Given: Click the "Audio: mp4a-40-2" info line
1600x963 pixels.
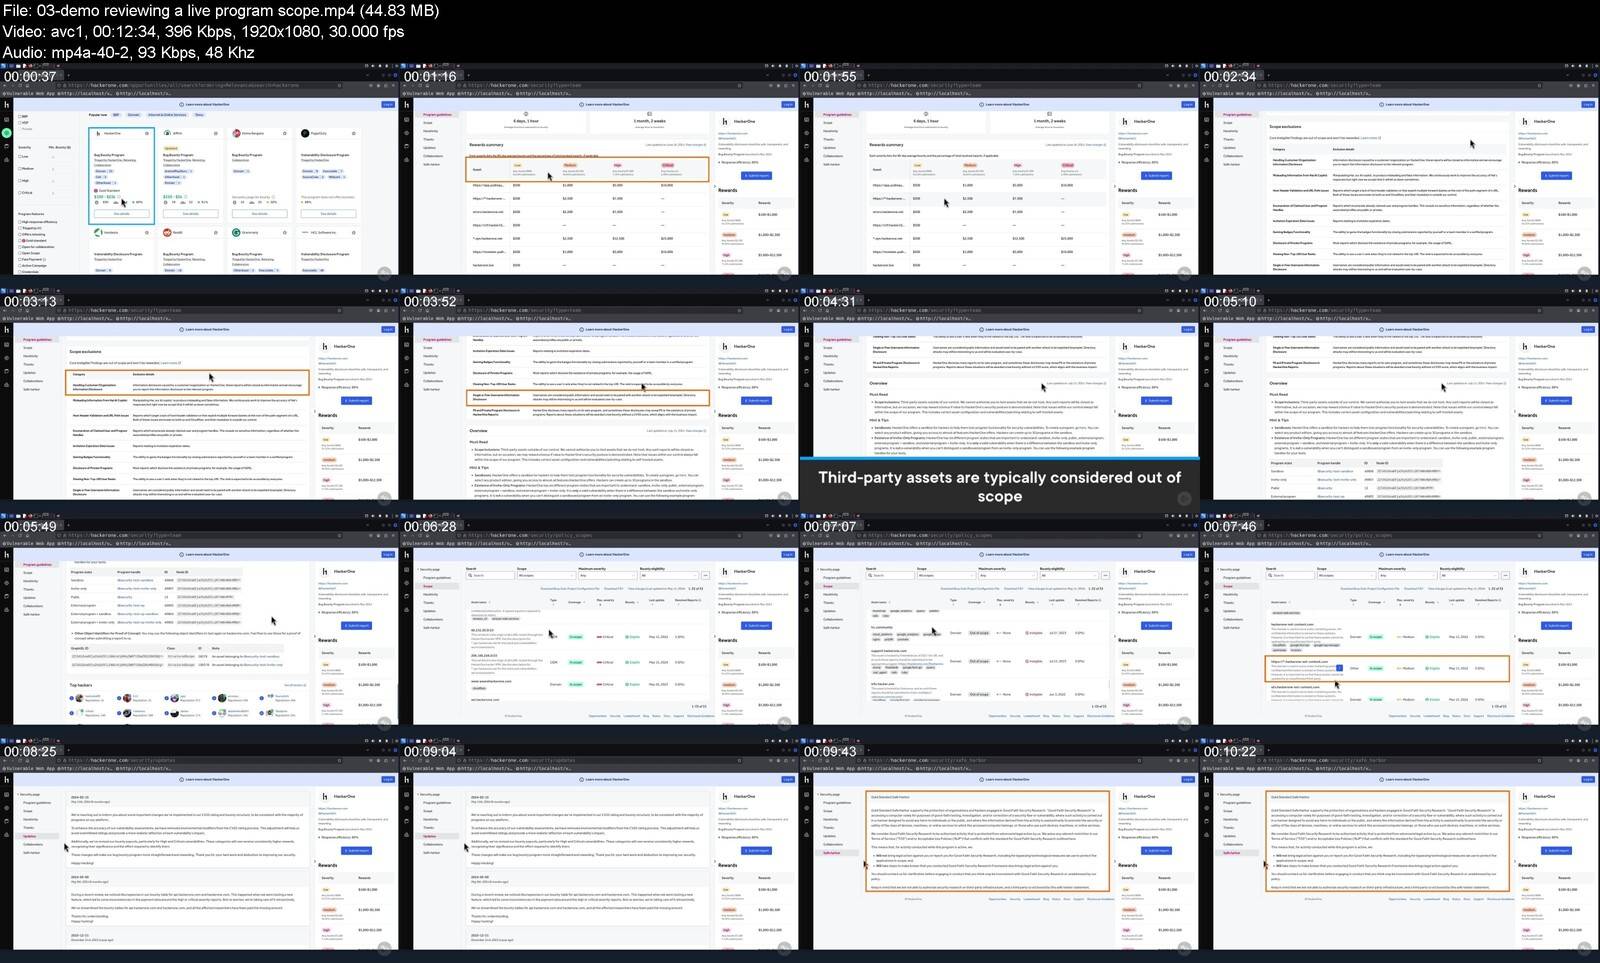Looking at the screenshot, I should (128, 52).
